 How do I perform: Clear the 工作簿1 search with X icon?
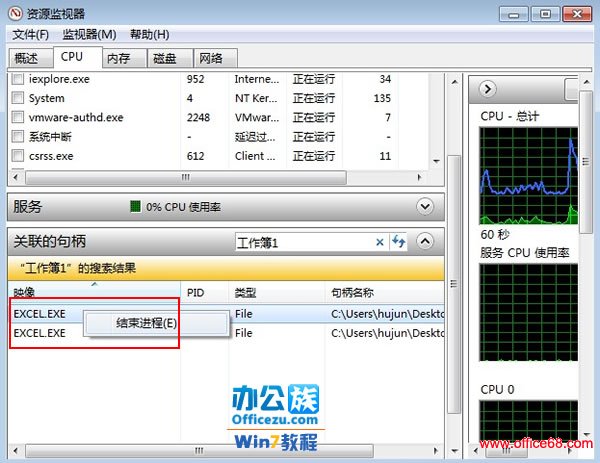(x=380, y=242)
